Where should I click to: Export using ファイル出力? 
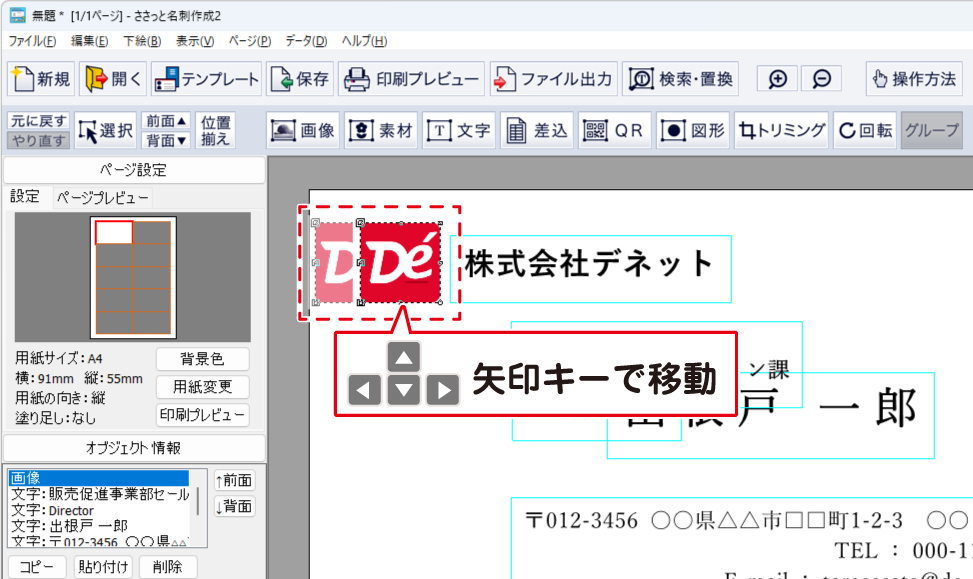pos(554,79)
